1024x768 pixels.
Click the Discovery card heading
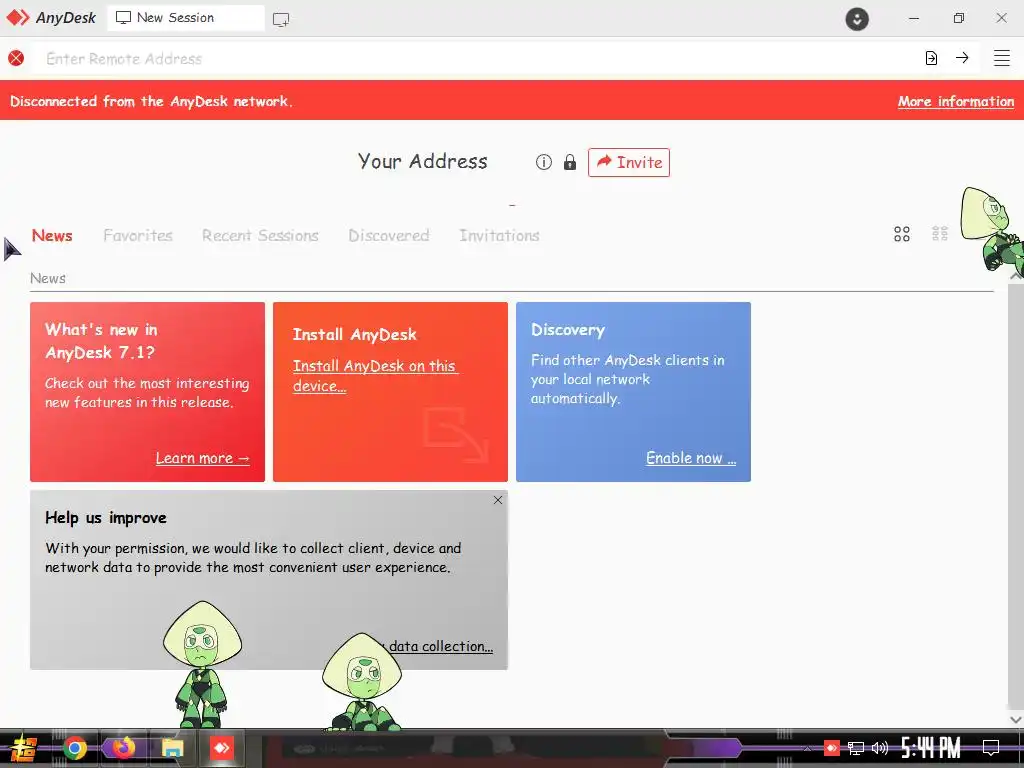[568, 330]
